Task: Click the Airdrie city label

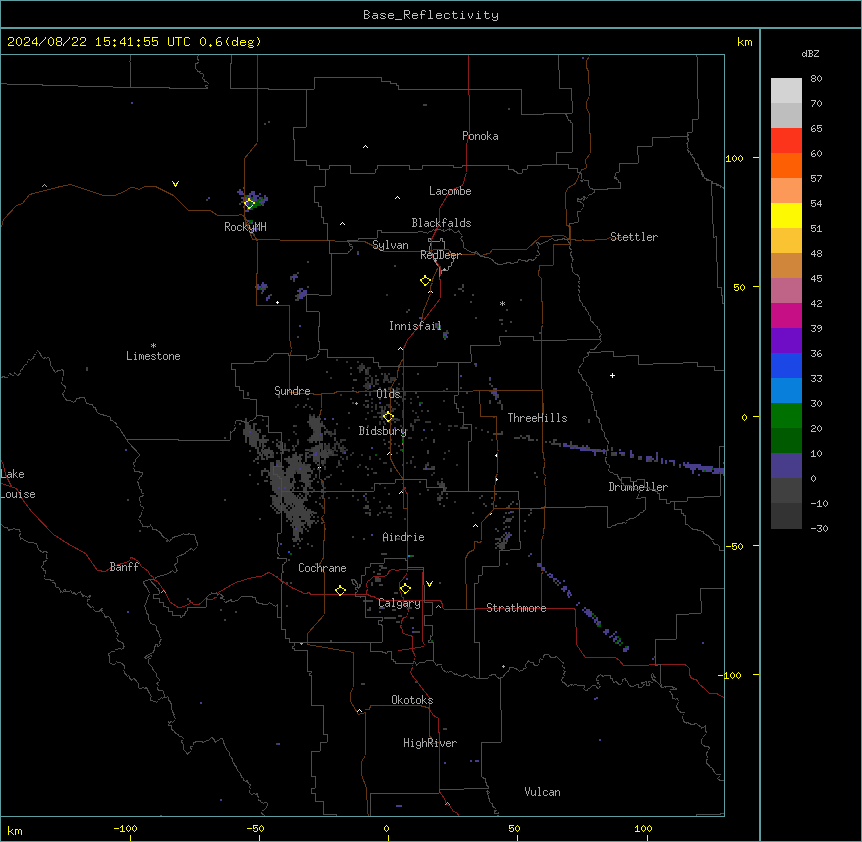Action: point(403,537)
